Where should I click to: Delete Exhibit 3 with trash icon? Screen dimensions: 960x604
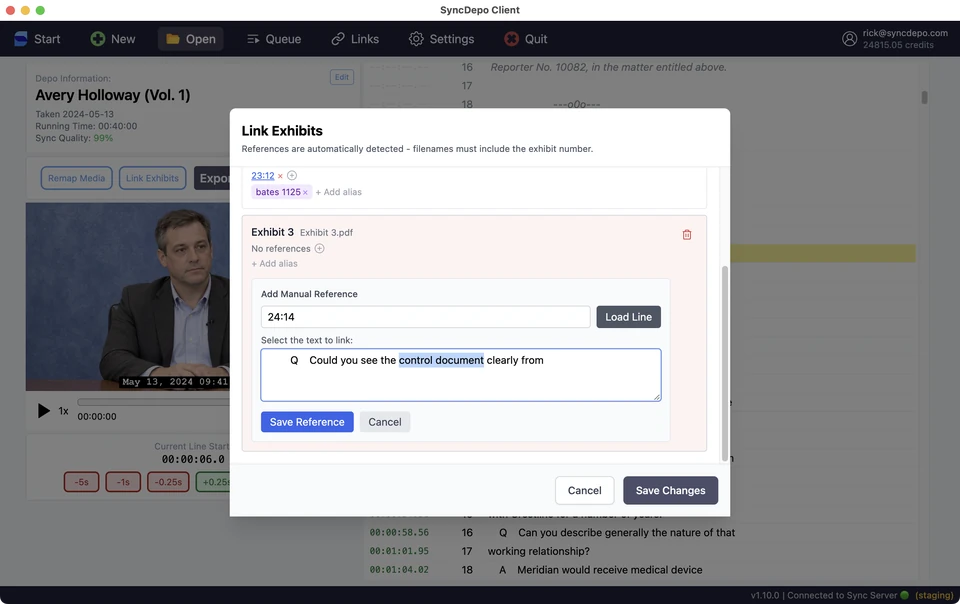pyautogui.click(x=687, y=235)
